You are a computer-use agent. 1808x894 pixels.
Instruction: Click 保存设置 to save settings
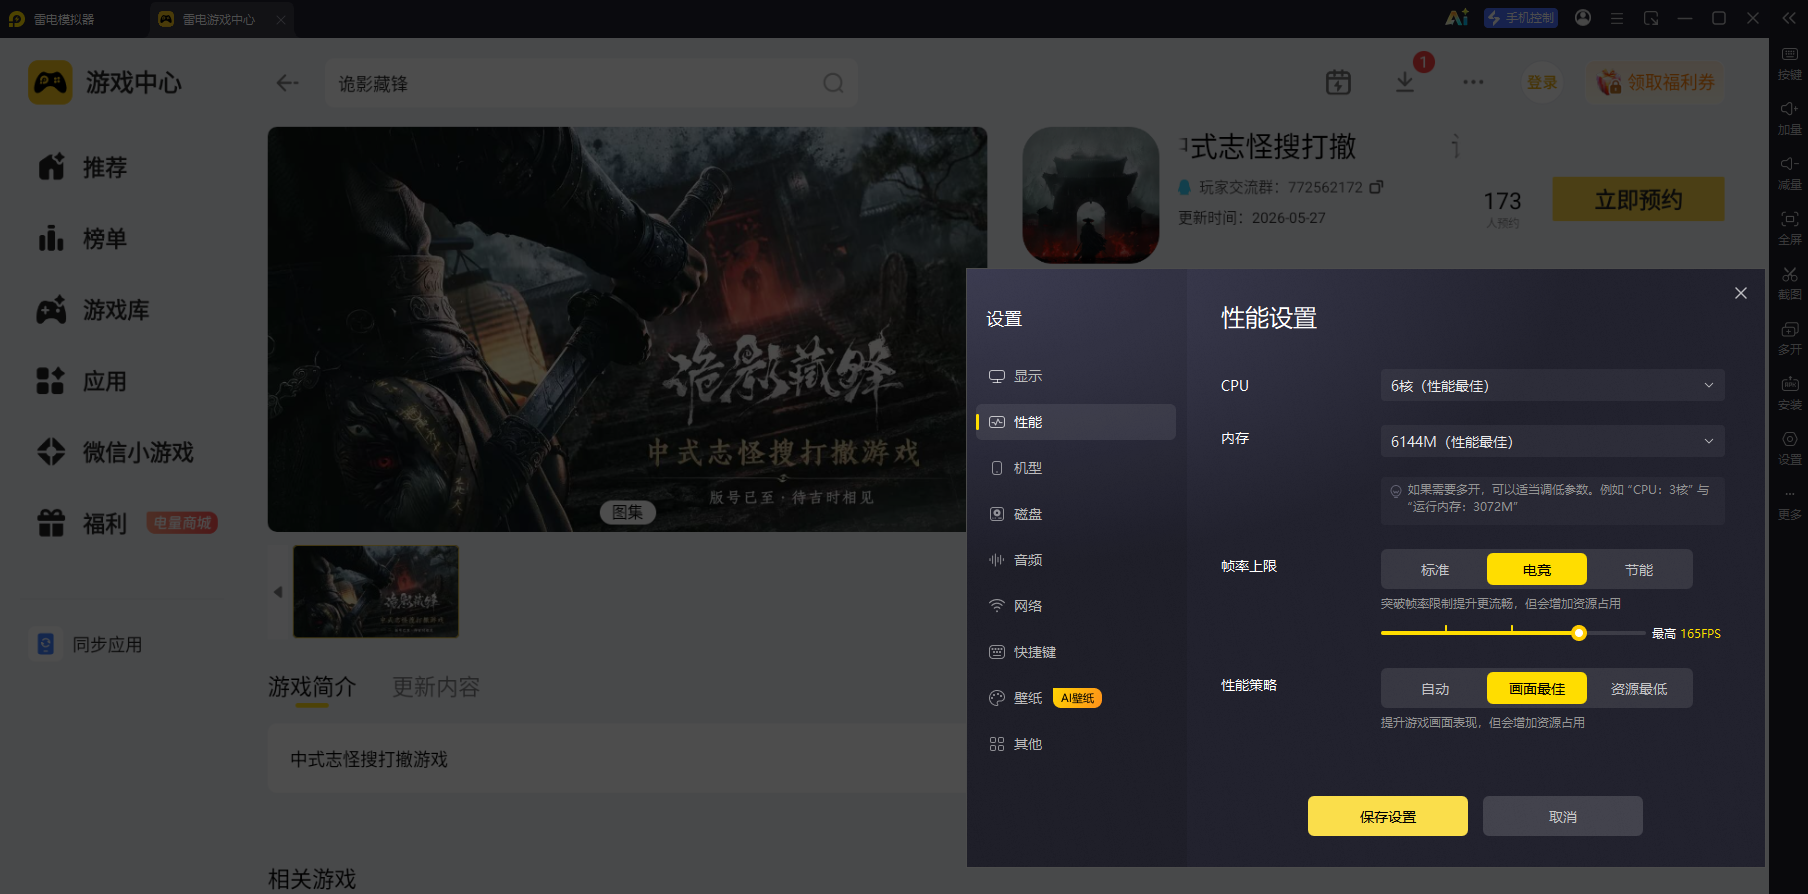coord(1388,816)
